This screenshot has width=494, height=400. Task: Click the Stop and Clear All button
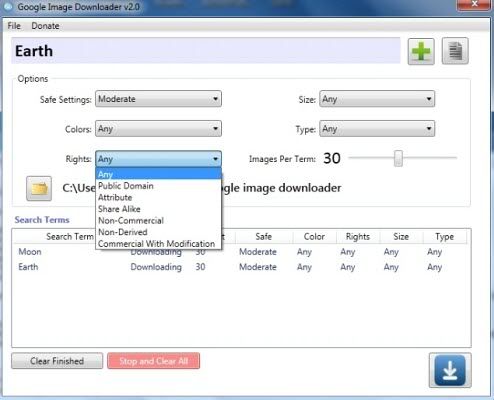(x=154, y=361)
